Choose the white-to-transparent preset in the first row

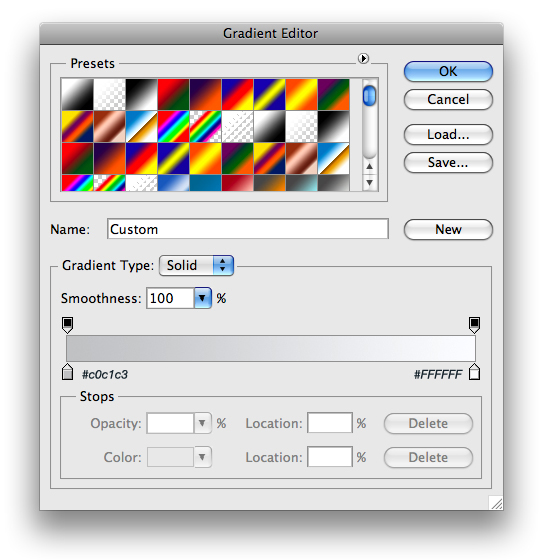coord(109,94)
